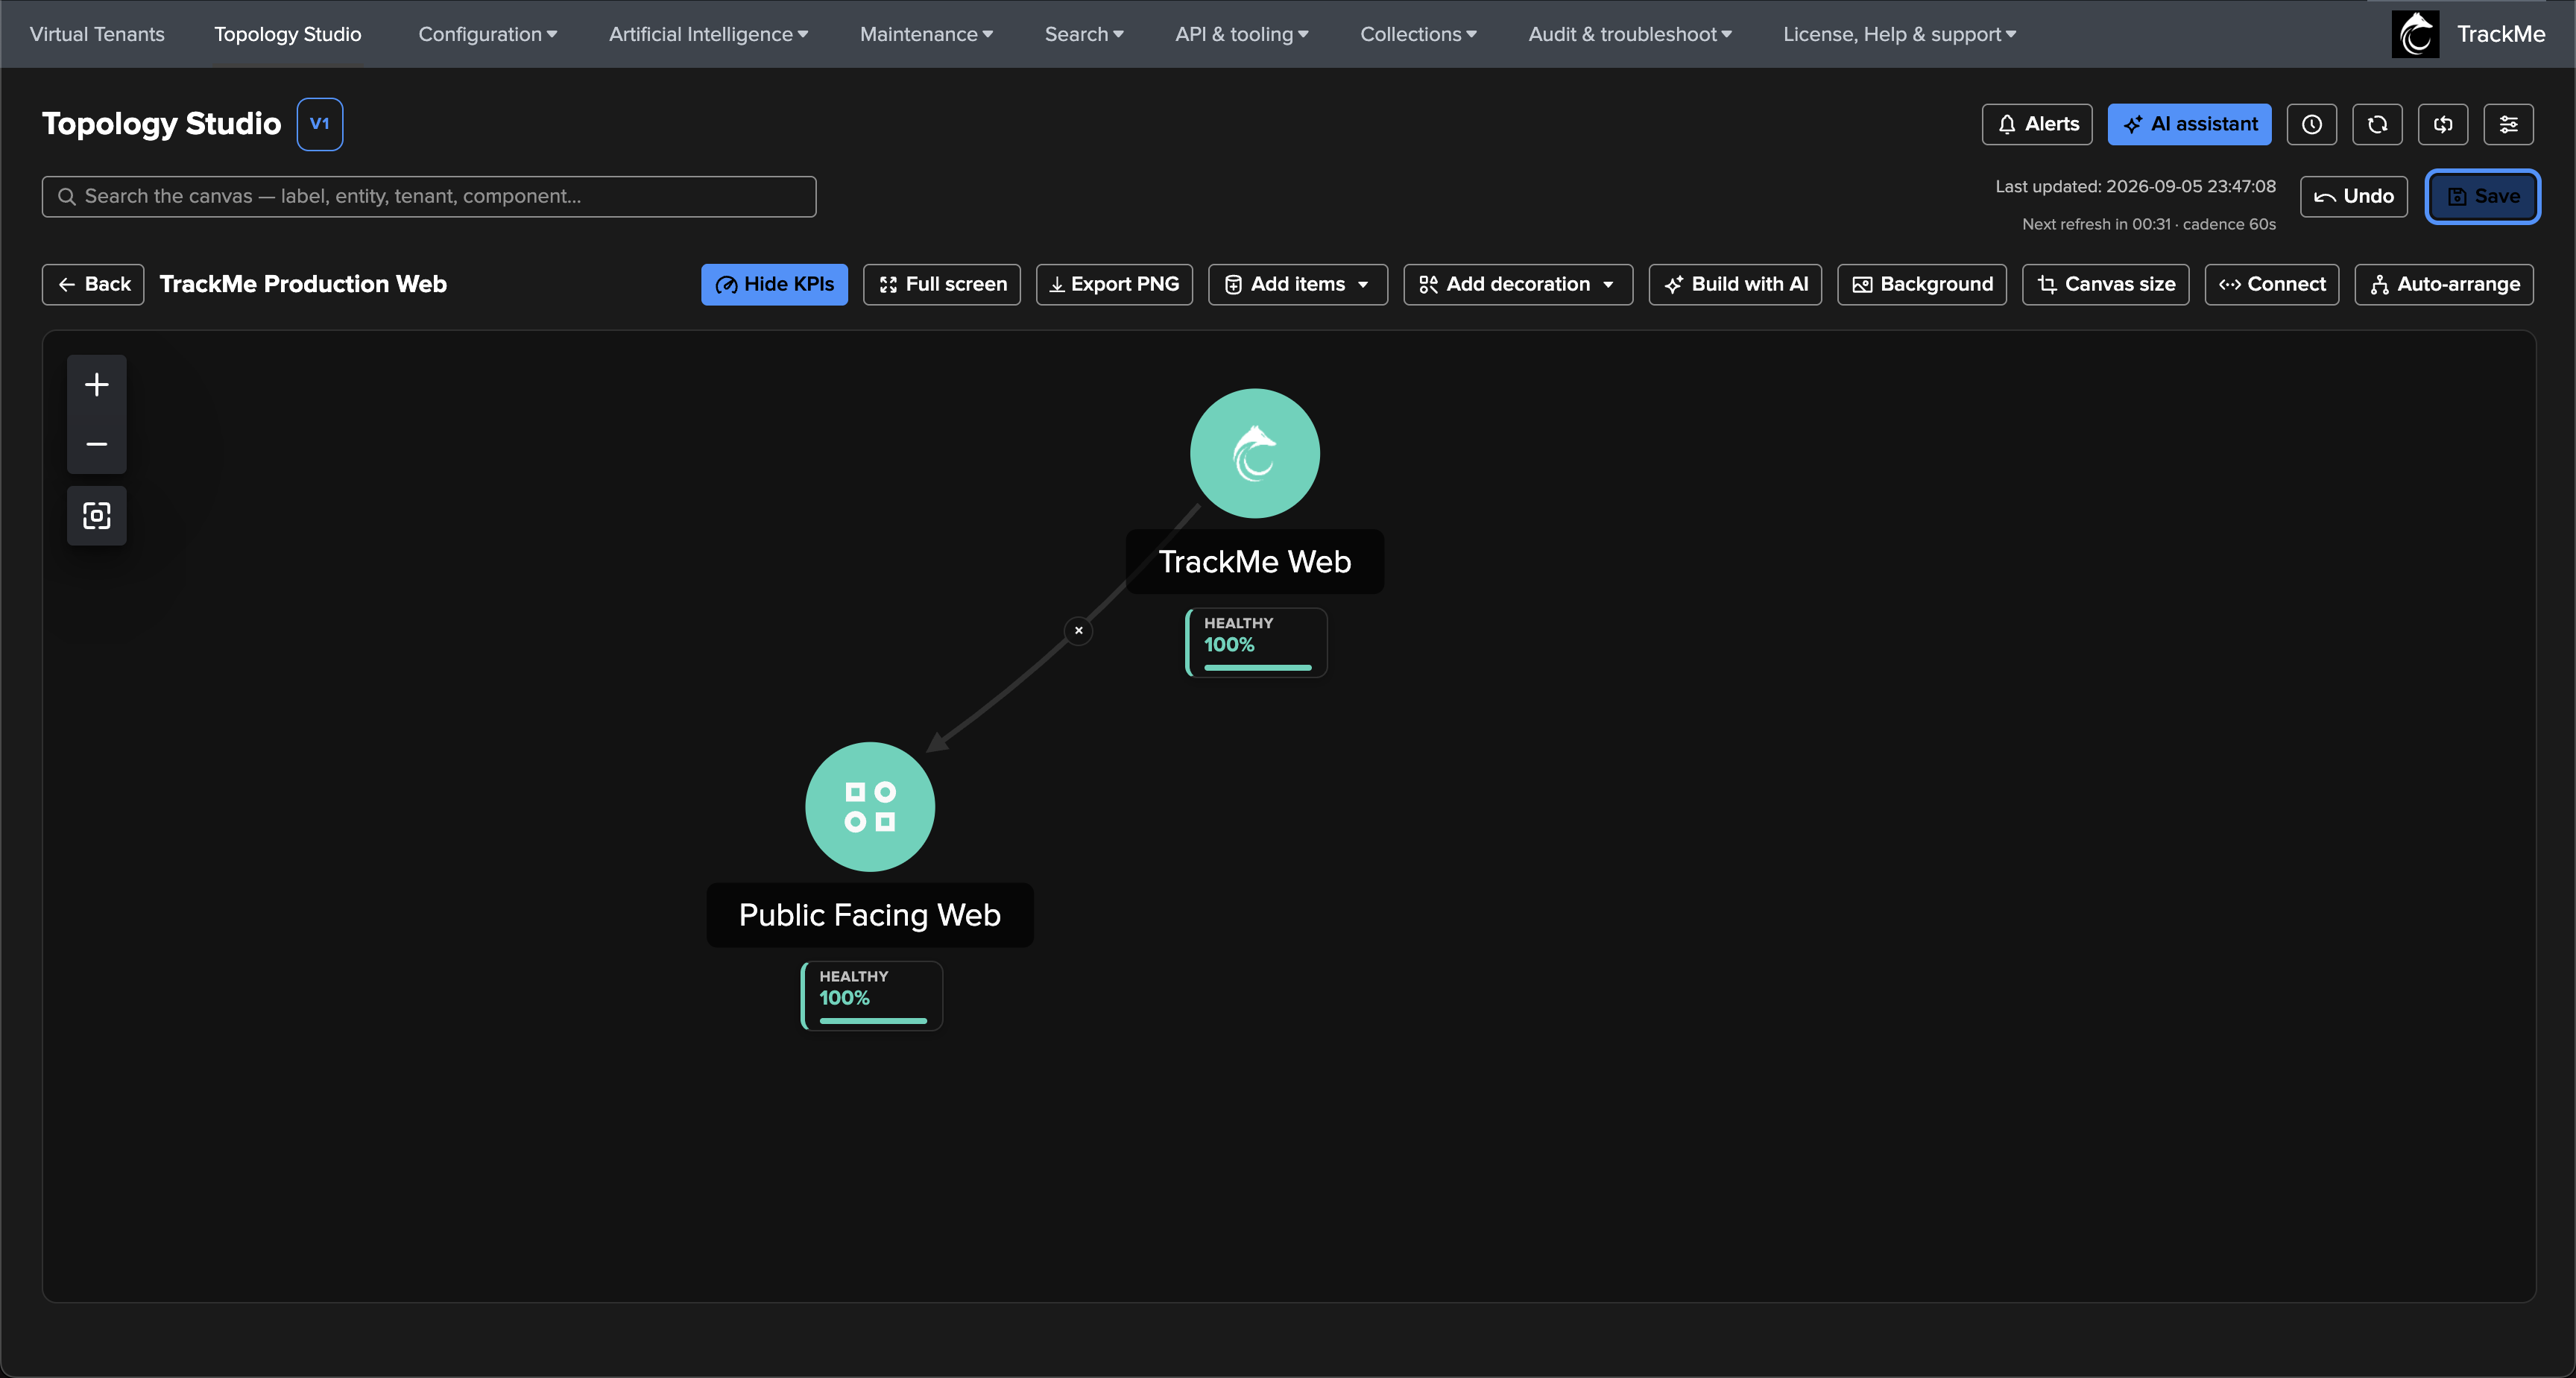Open Canvas size options

click(2106, 284)
